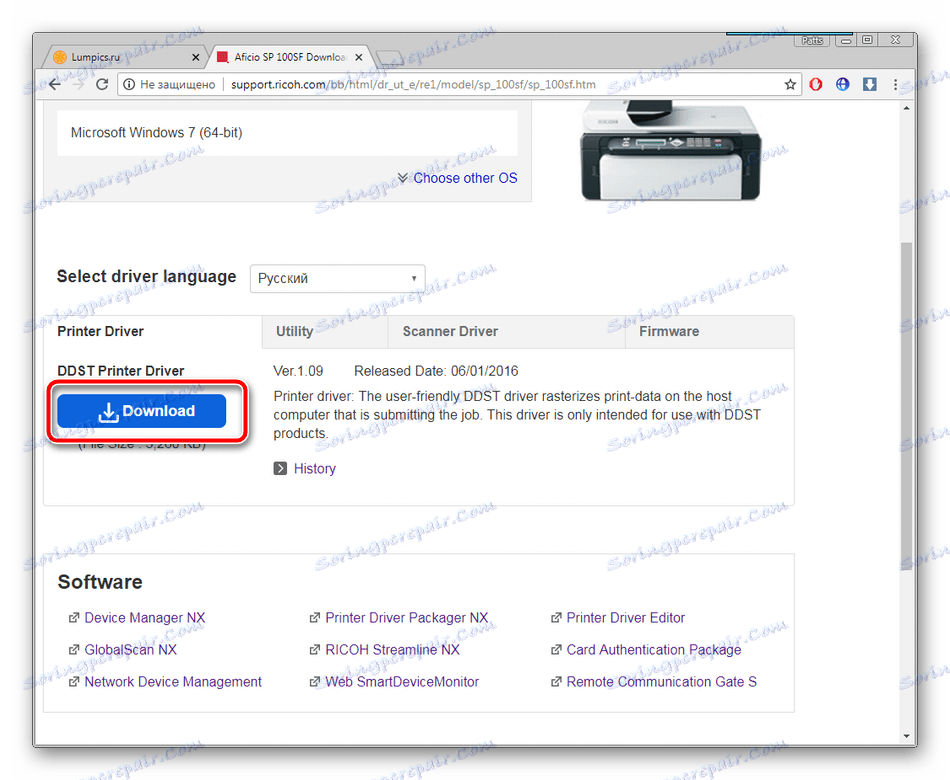This screenshot has height=780, width=950.
Task: Click the Select driver language label
Action: 147,276
